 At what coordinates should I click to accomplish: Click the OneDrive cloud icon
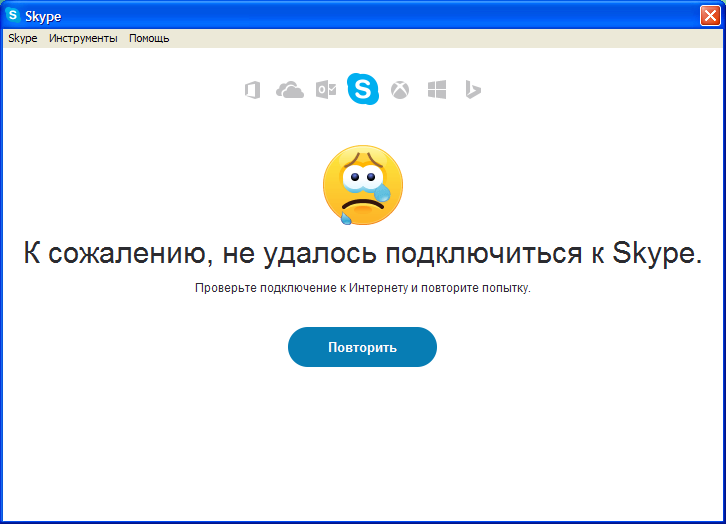(290, 90)
